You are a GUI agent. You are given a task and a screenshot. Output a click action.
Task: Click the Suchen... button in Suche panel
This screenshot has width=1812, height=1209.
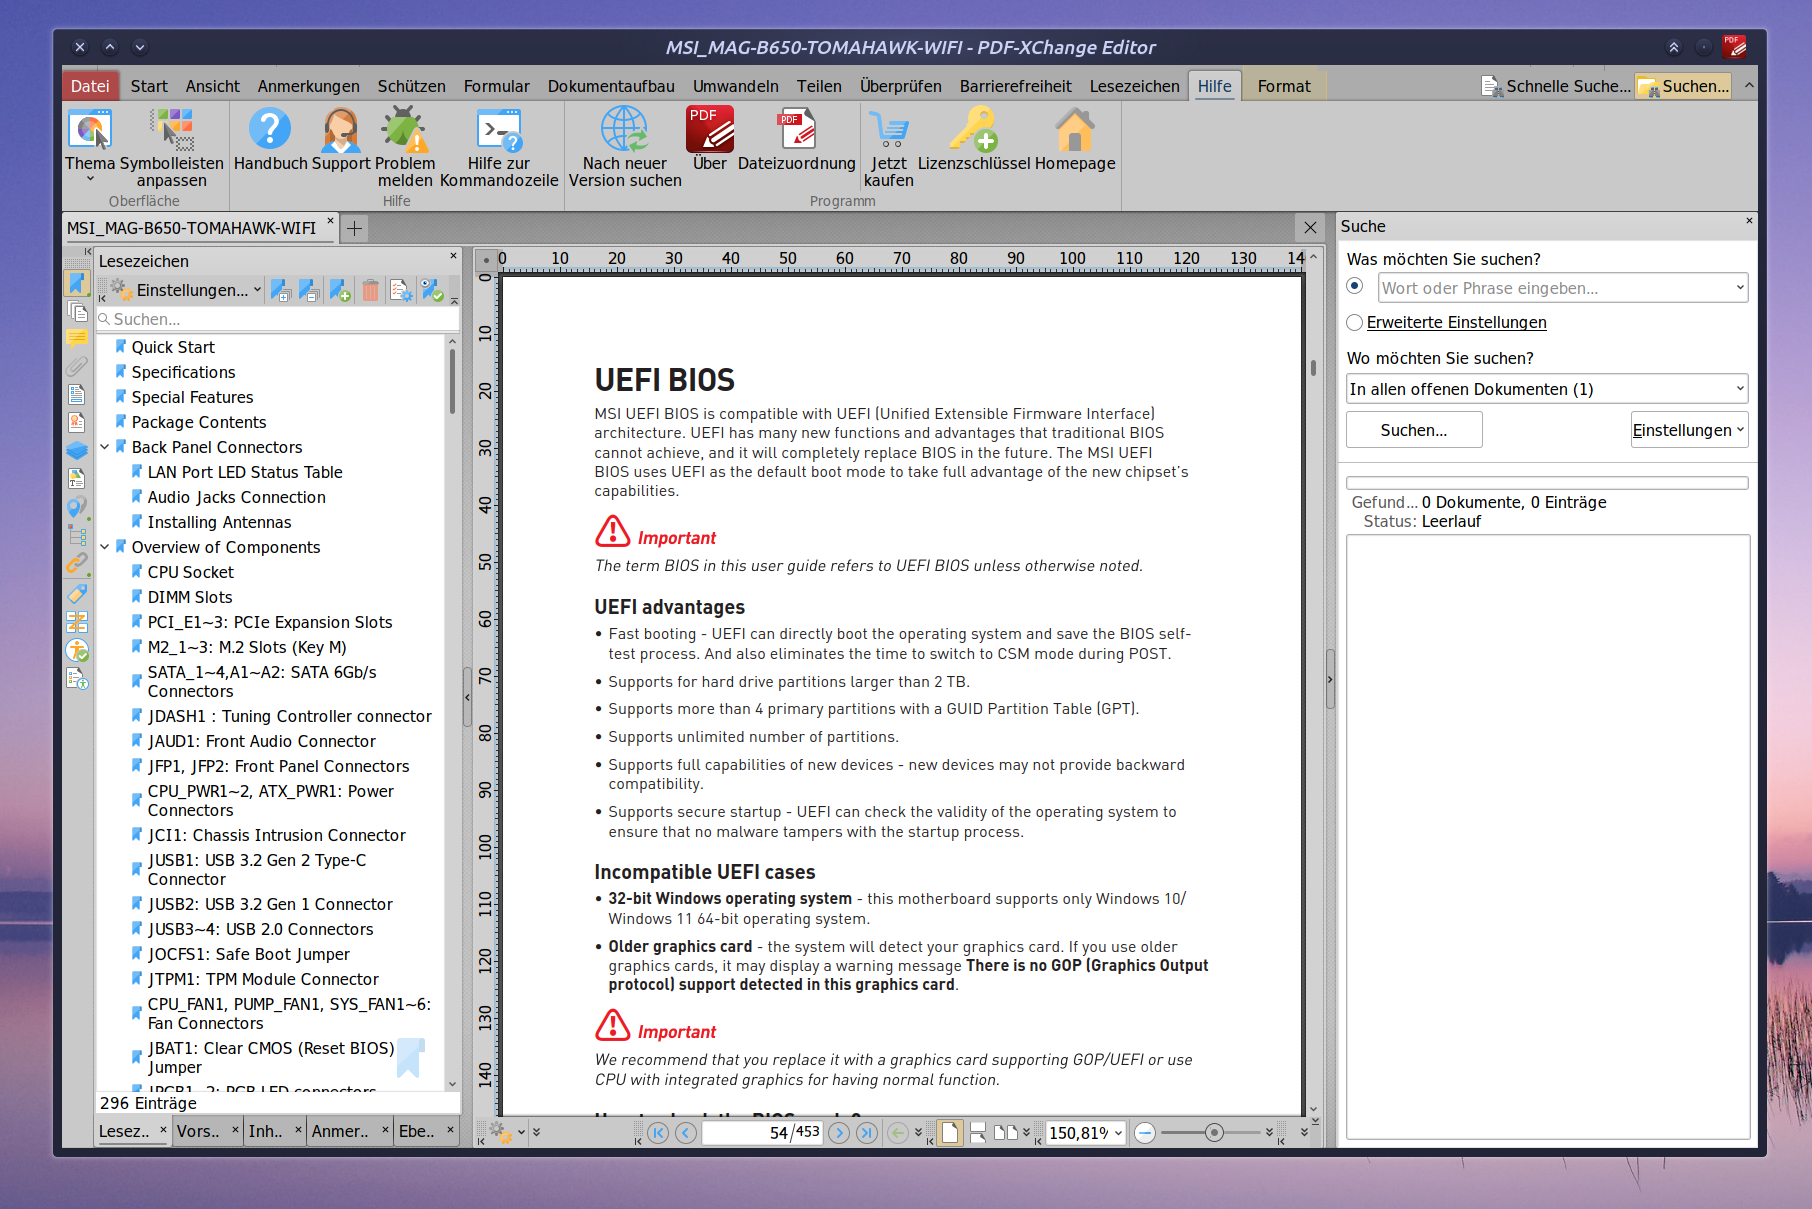[x=1414, y=430]
